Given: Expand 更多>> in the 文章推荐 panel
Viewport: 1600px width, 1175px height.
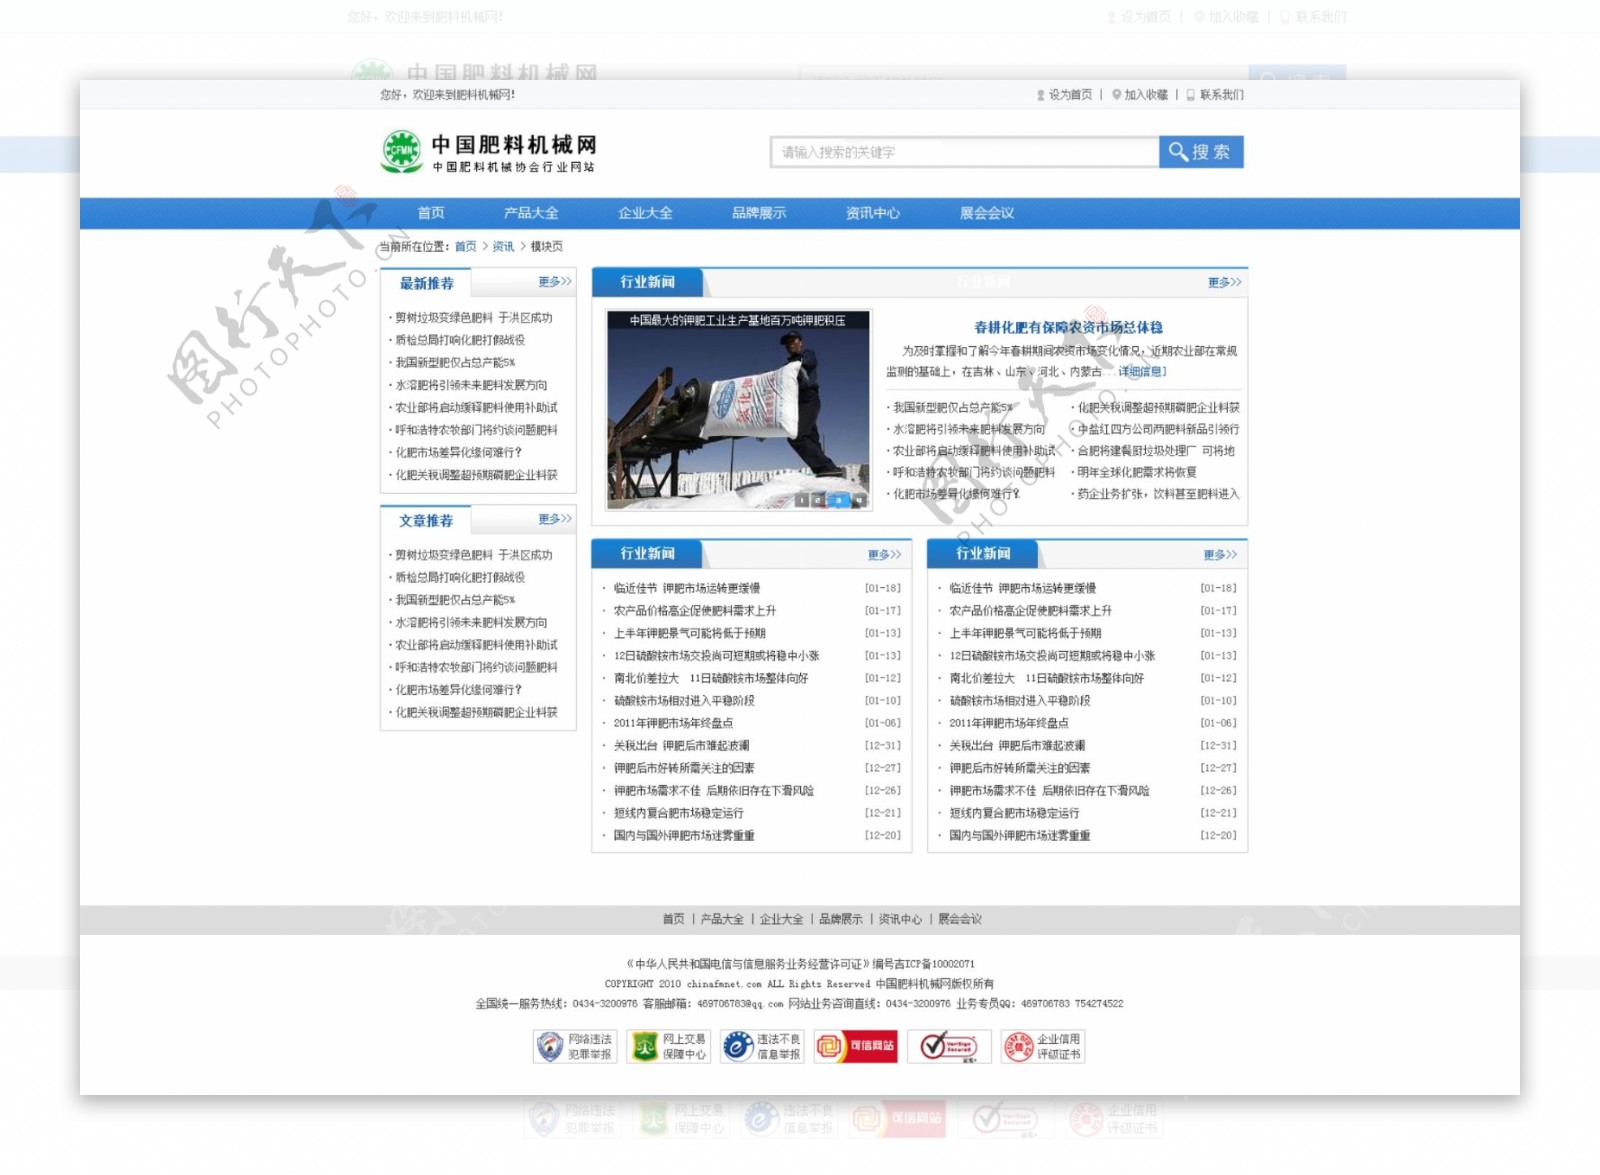Looking at the screenshot, I should pyautogui.click(x=555, y=519).
